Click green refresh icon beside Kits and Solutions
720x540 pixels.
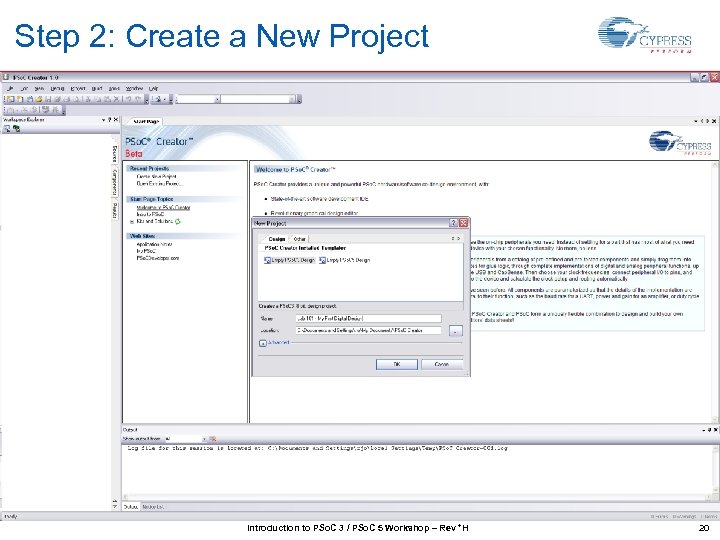click(x=178, y=221)
